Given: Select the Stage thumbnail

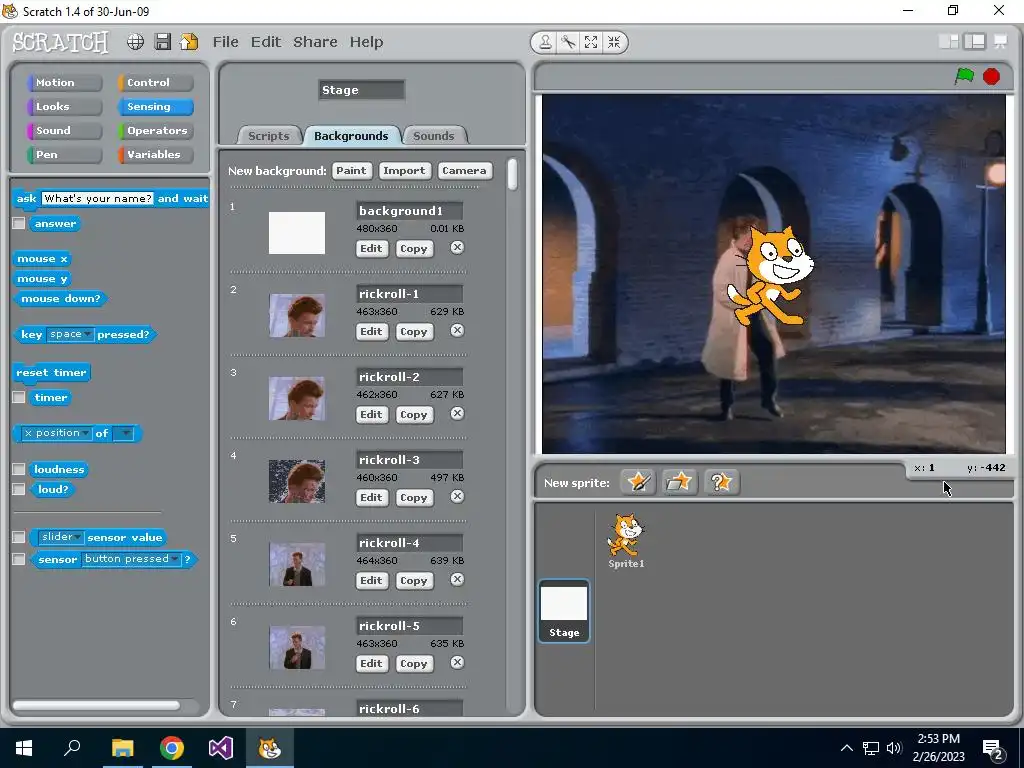Looking at the screenshot, I should [x=564, y=611].
